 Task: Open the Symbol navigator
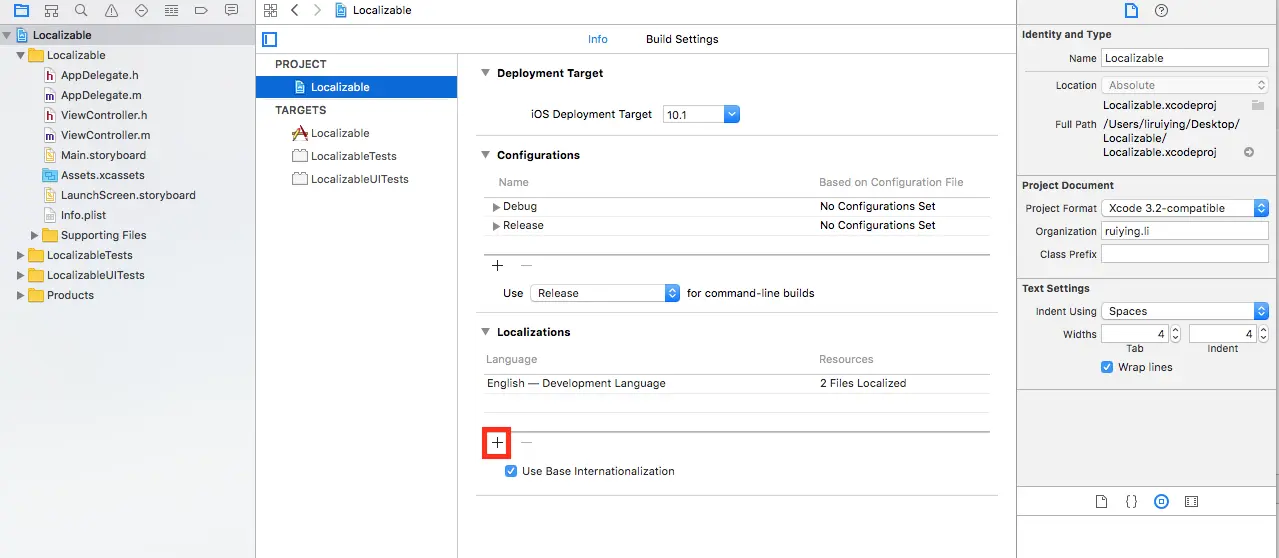(x=51, y=10)
